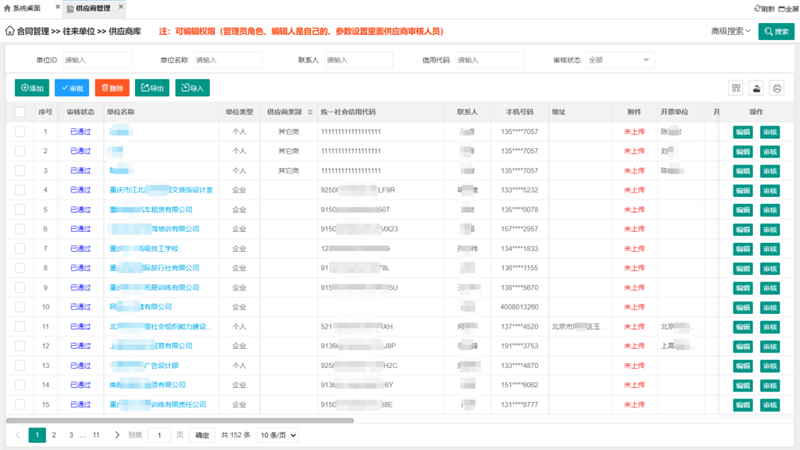Open the company link in row 12

(x=151, y=346)
